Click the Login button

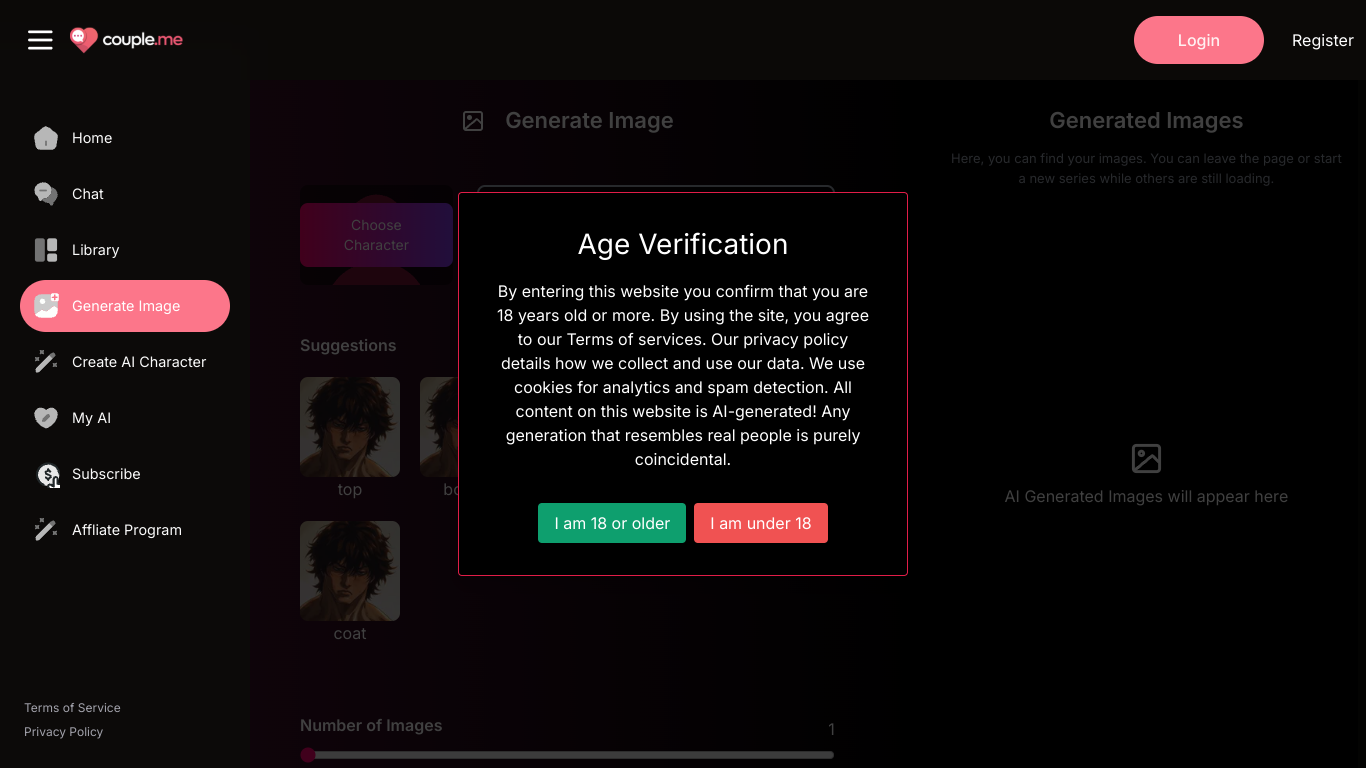(1198, 40)
